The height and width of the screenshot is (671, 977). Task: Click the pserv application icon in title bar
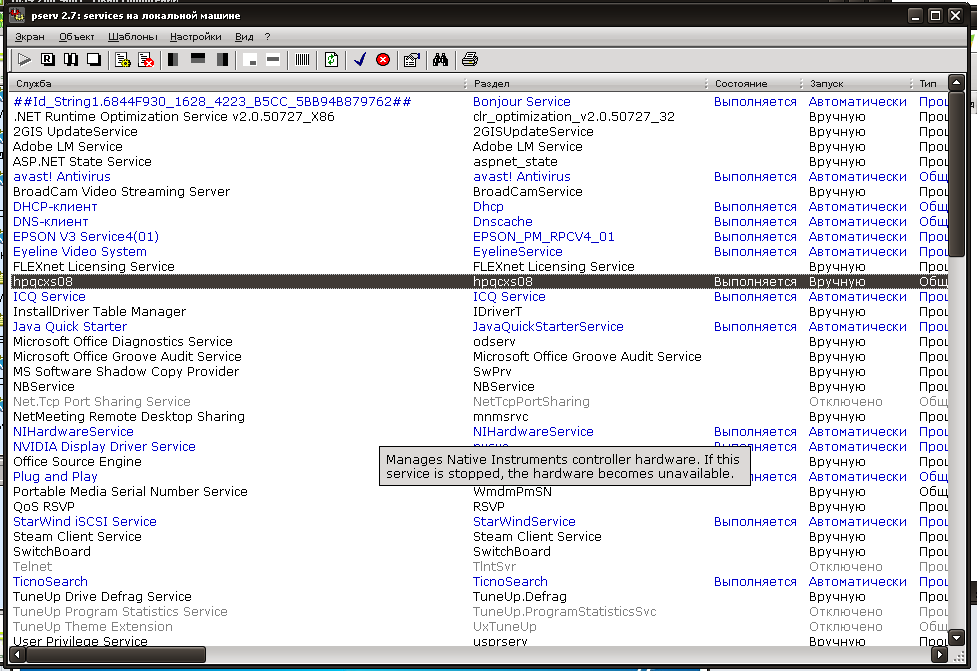tap(17, 15)
